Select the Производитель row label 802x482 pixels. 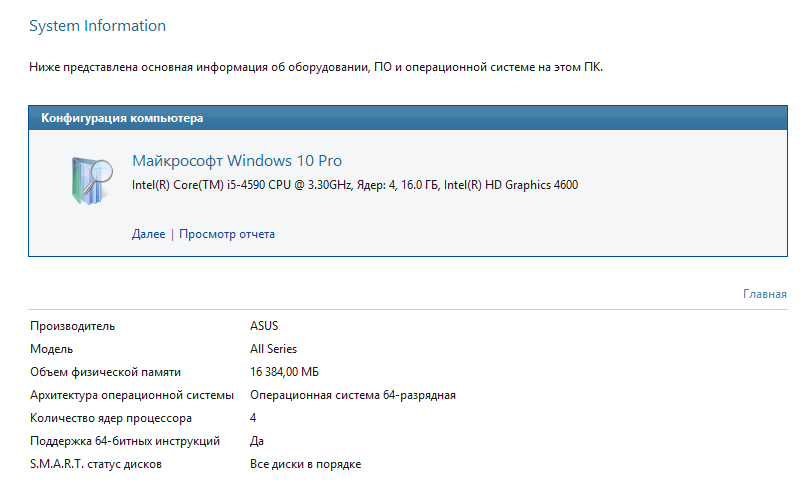point(73,326)
